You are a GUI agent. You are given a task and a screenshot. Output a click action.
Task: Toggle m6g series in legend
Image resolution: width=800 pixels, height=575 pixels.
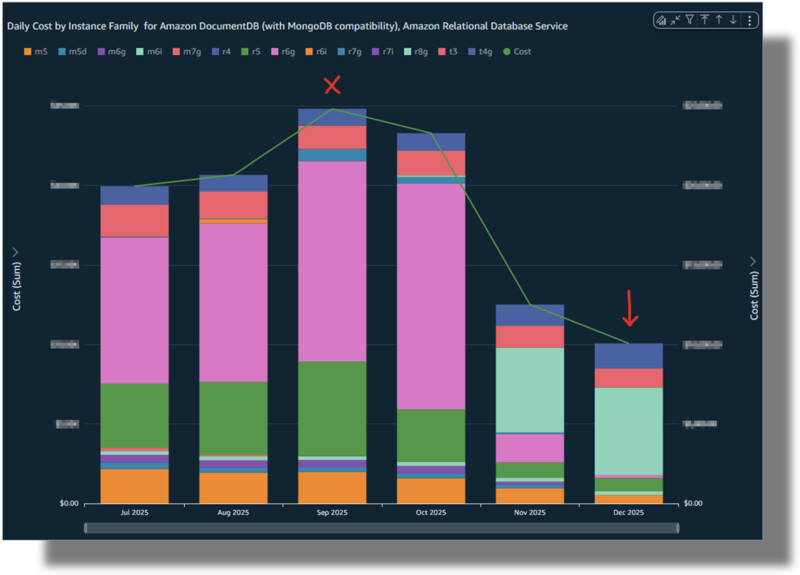click(111, 52)
